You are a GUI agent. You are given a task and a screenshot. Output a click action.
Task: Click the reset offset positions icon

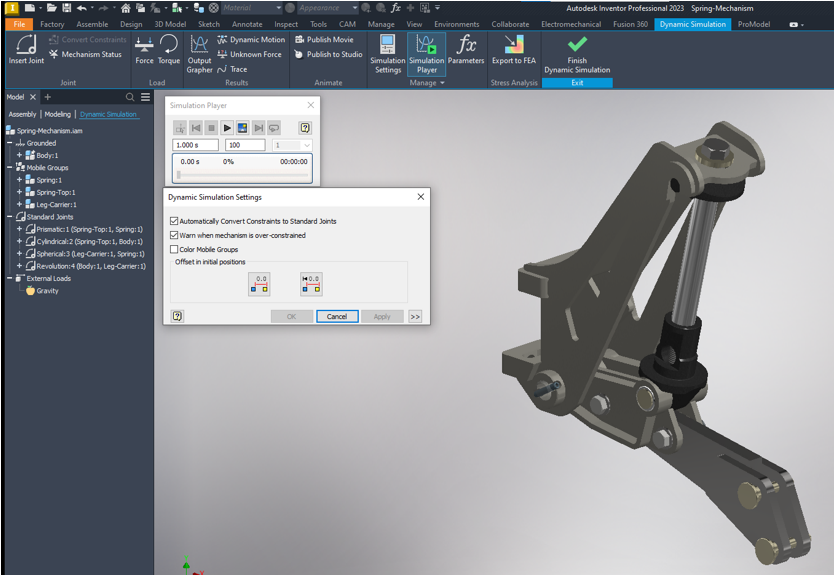pyautogui.click(x=311, y=284)
